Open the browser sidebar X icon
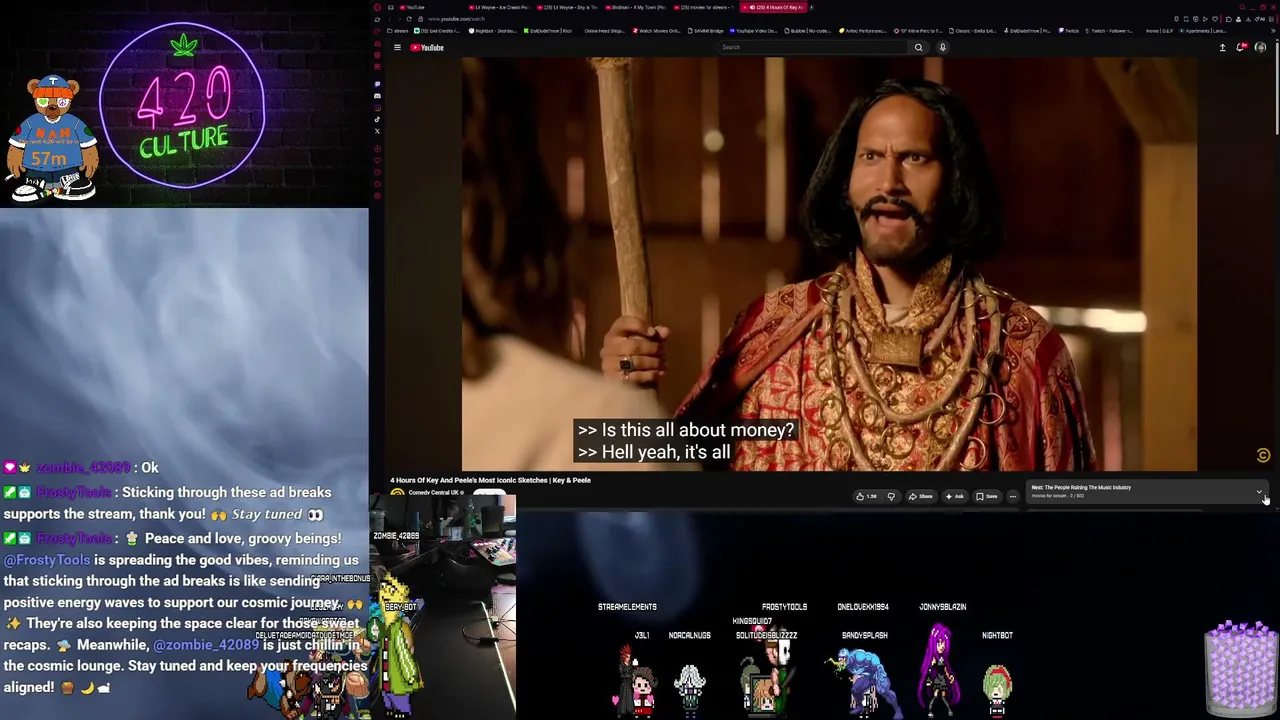Screen dimensions: 1280x720 [377, 131]
